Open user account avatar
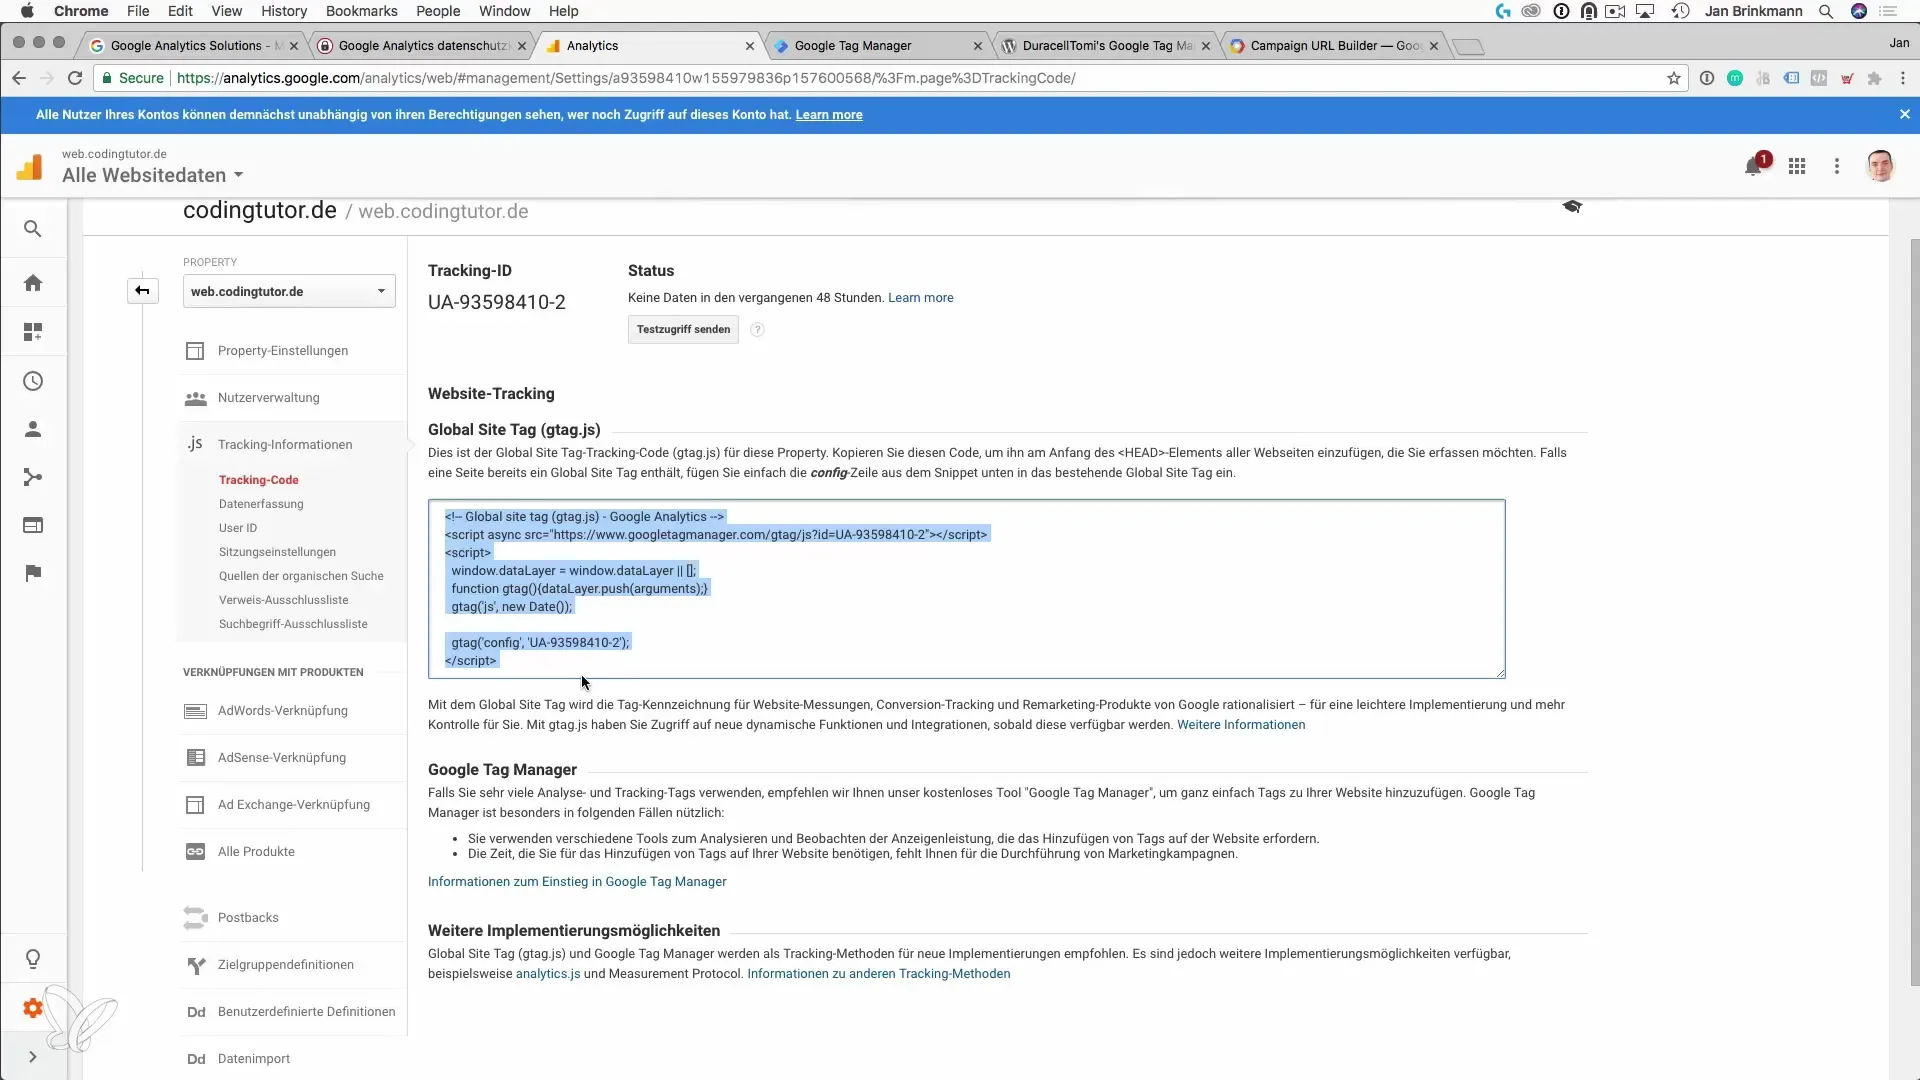Viewport: 1920px width, 1080px height. pos(1880,166)
